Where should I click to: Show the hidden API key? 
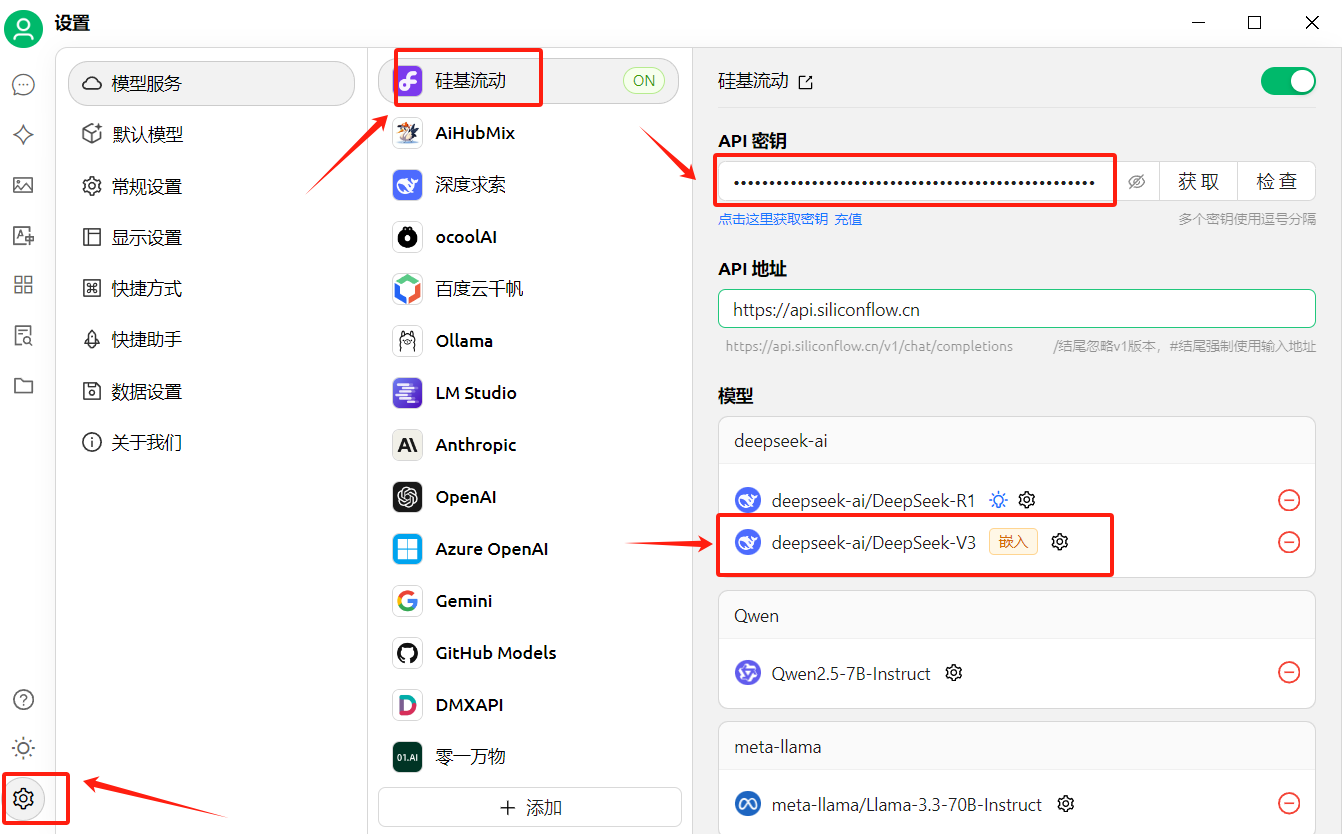coord(1136,182)
